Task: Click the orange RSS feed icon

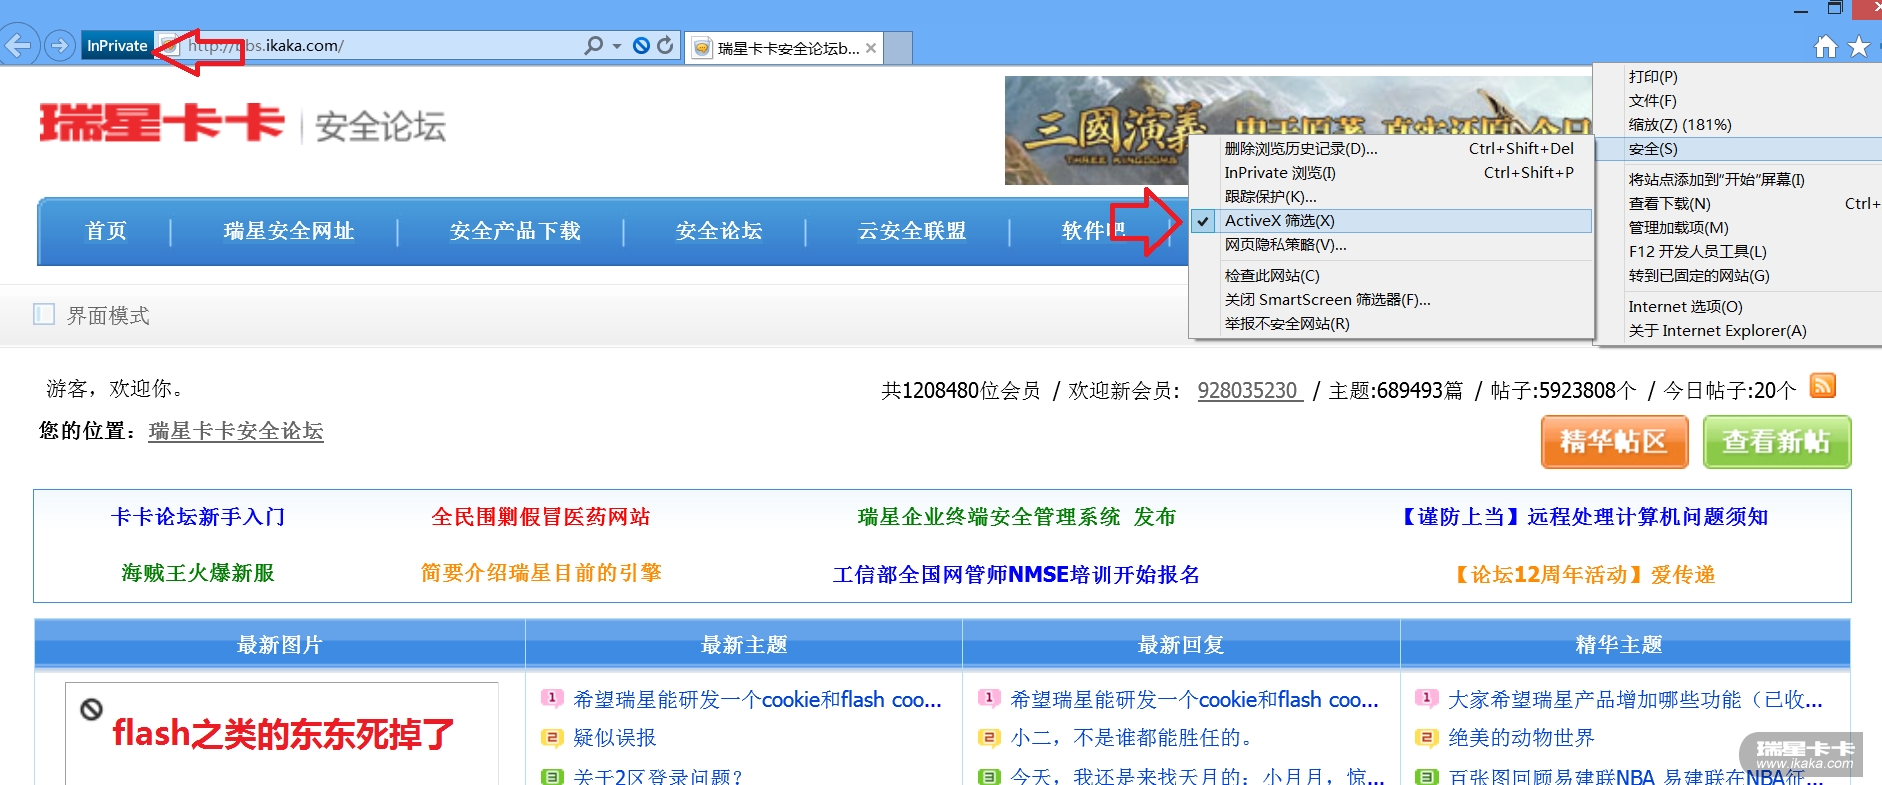Action: coord(1823,386)
